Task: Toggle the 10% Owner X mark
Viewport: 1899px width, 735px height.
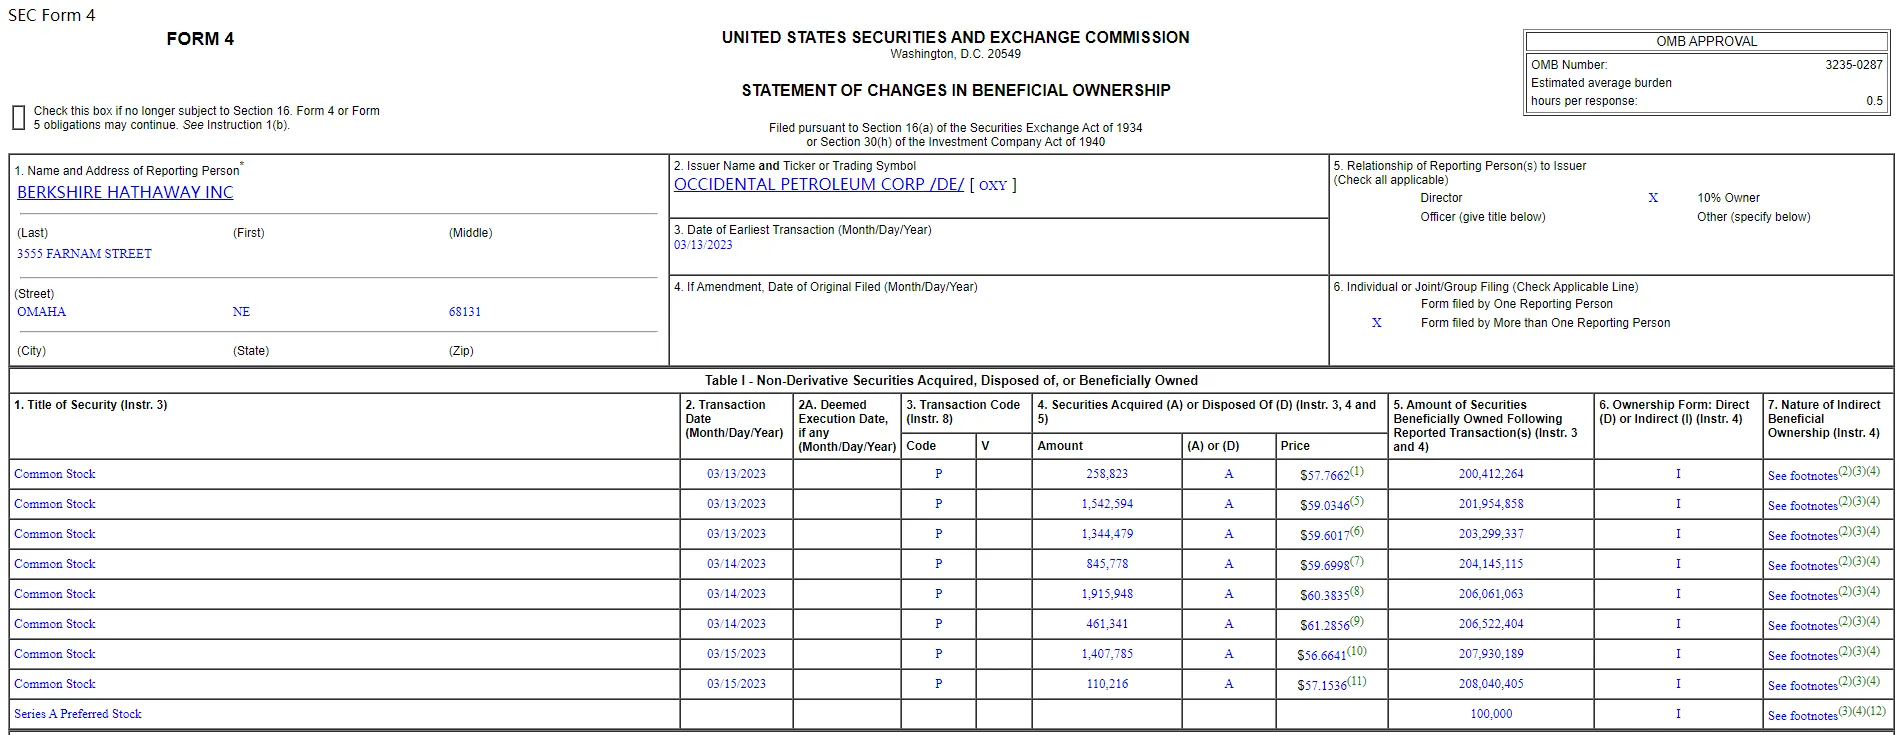Action: coord(1653,198)
